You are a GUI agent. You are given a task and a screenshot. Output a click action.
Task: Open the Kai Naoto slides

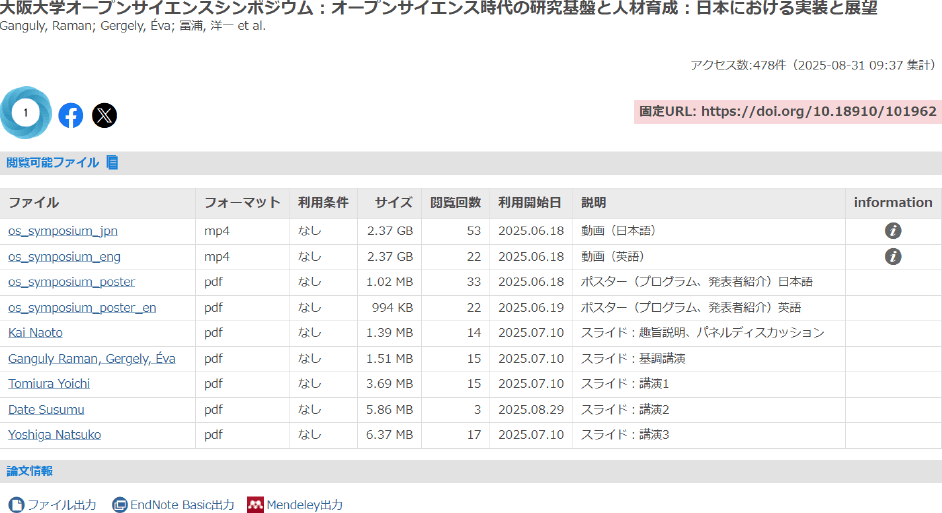(35, 333)
